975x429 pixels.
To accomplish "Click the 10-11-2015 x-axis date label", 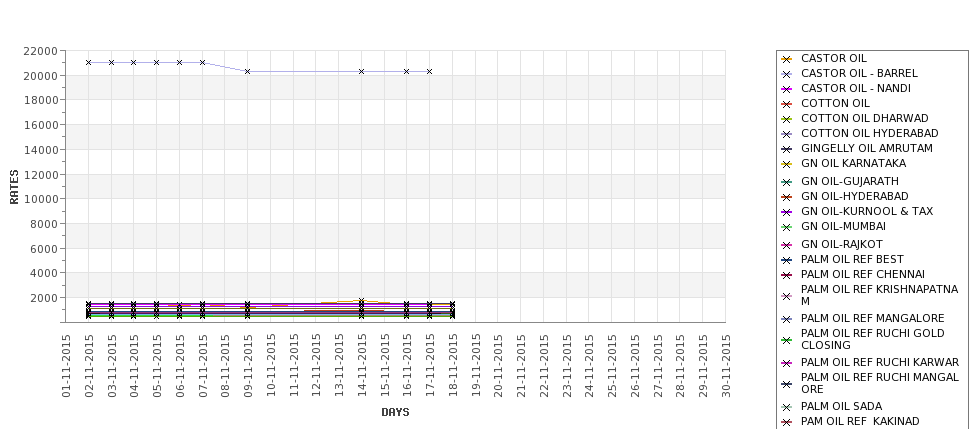I will 270,366.
